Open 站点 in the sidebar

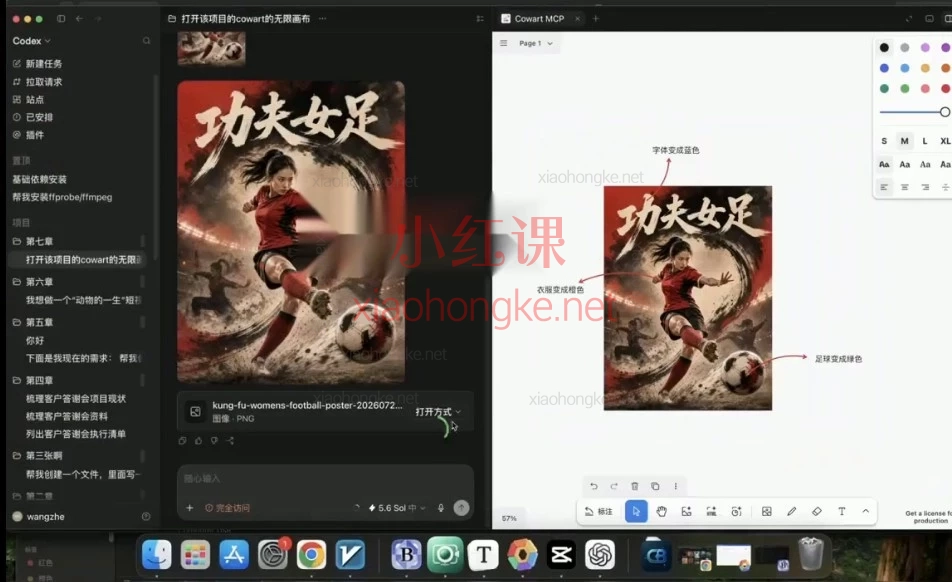[x=29, y=100]
